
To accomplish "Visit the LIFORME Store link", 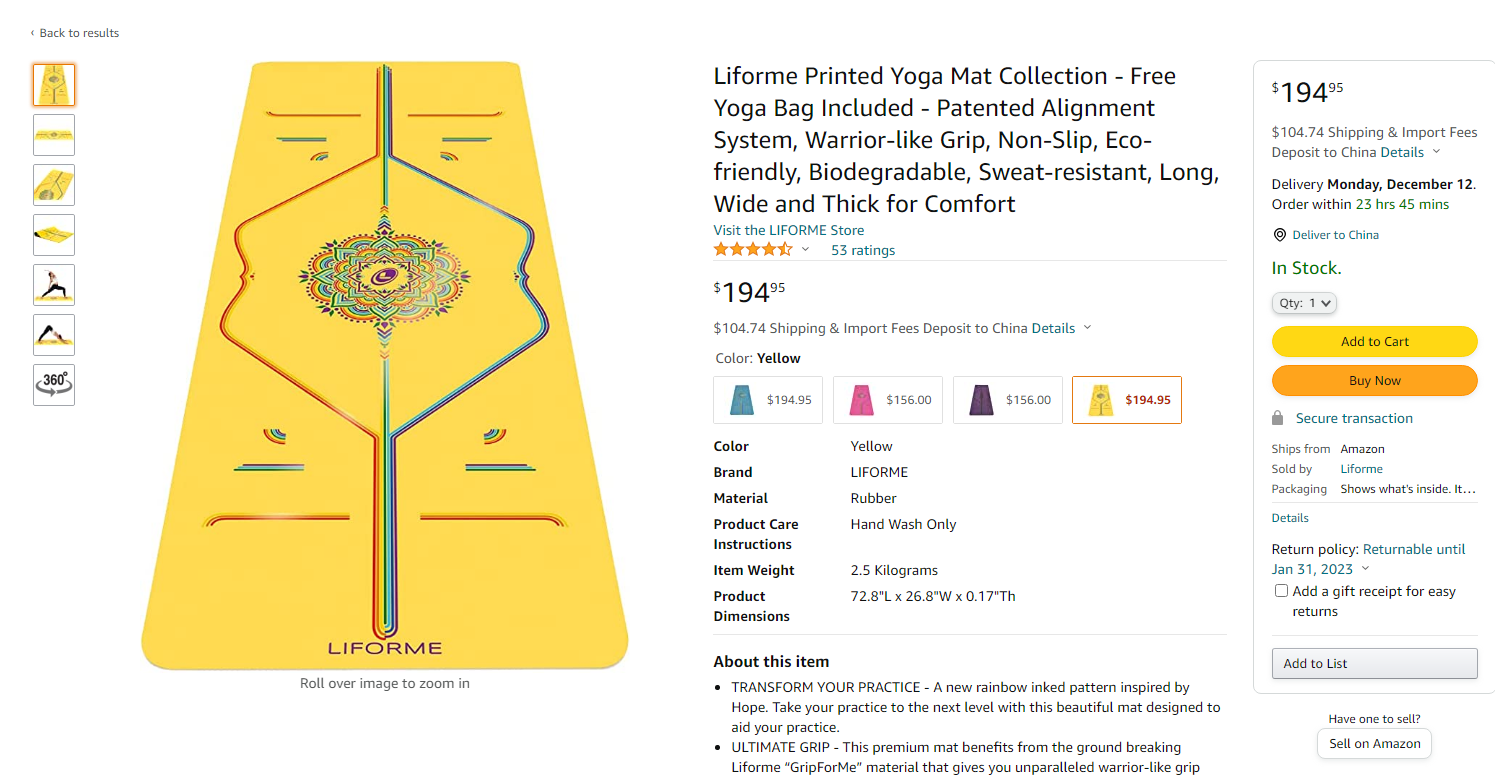I will [788, 230].
